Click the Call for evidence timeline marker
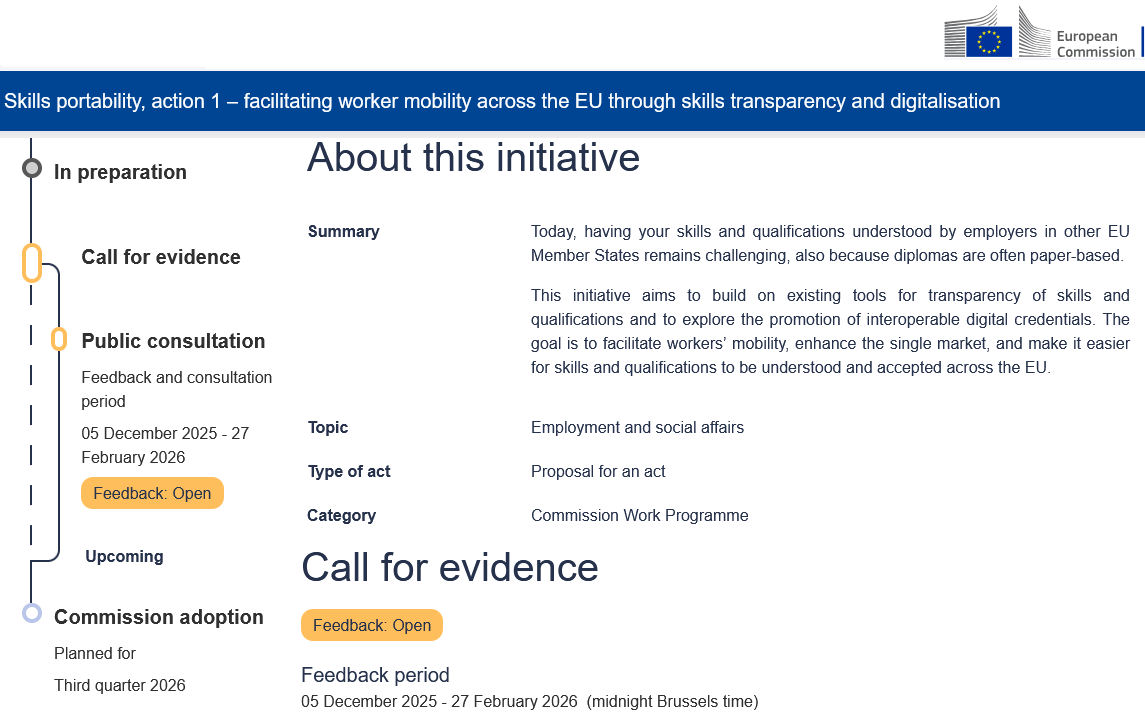This screenshot has height=716, width=1145. [x=32, y=263]
